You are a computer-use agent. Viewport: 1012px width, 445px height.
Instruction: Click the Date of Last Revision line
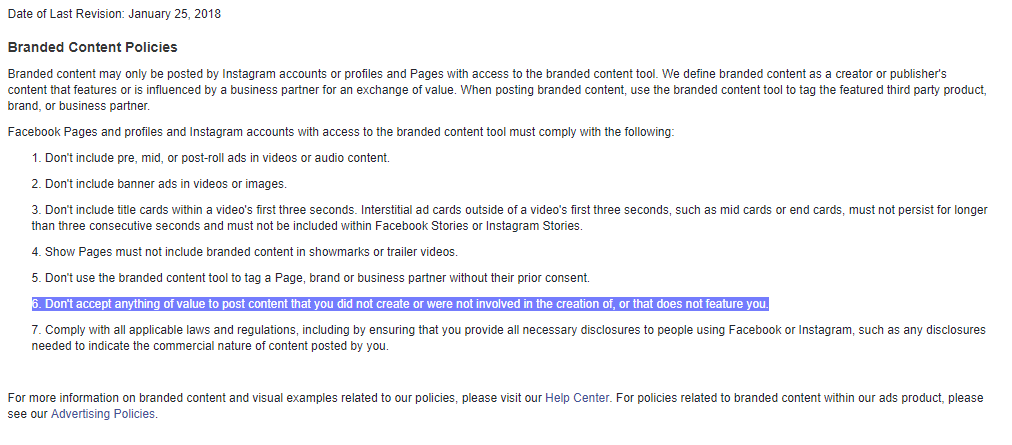click(114, 14)
